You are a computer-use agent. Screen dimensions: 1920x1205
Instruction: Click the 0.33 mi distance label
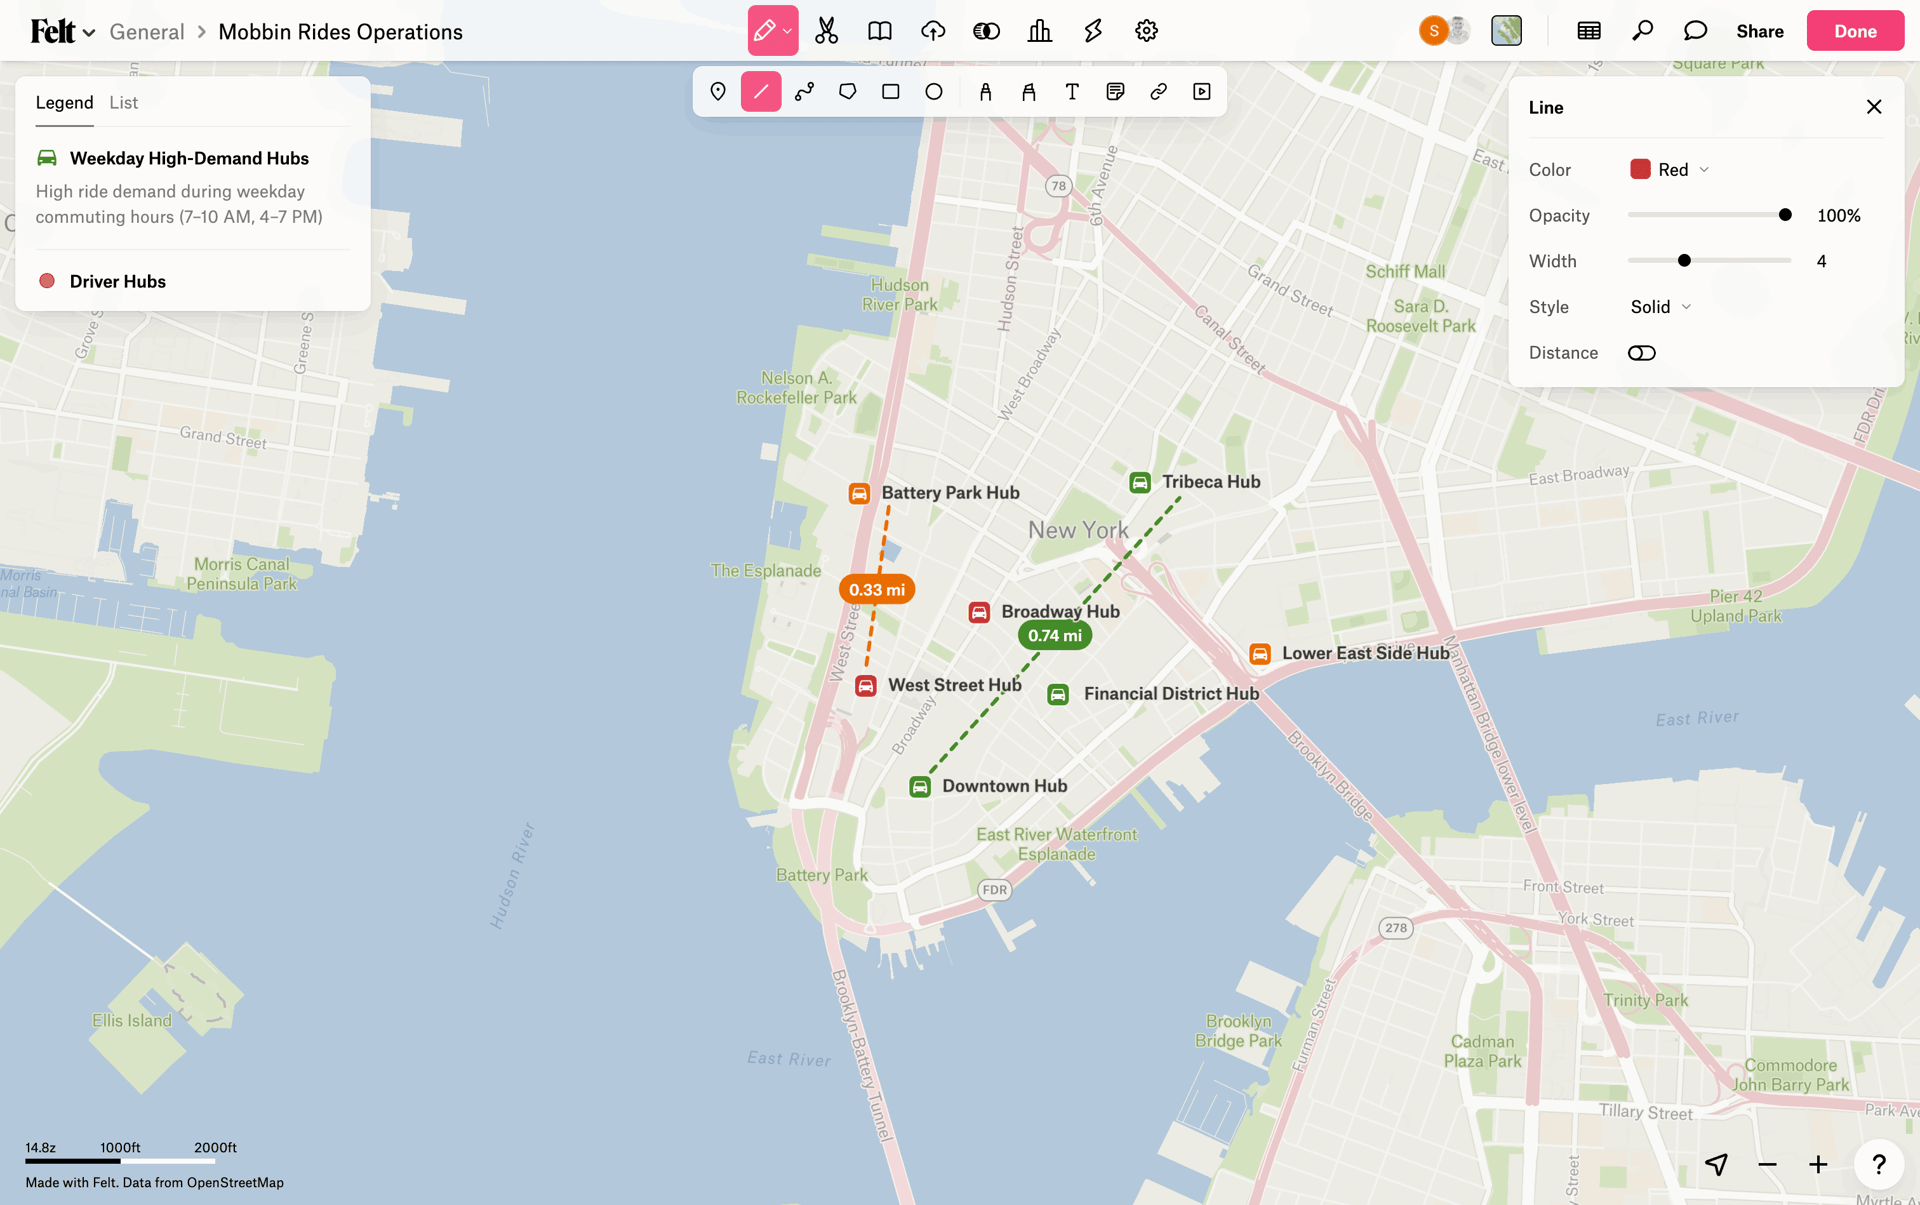pos(877,590)
